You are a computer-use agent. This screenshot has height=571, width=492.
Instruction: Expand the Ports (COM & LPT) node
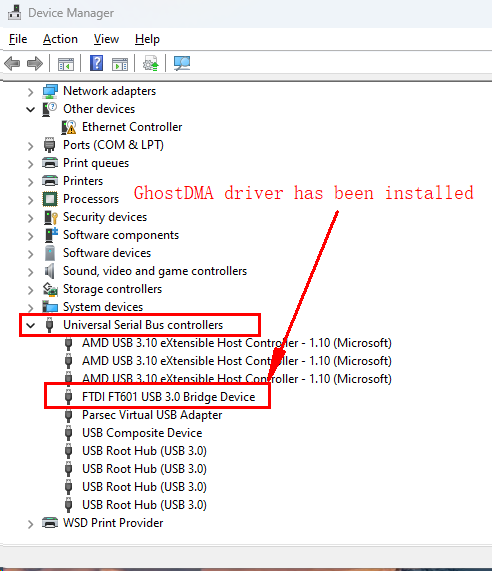click(31, 146)
